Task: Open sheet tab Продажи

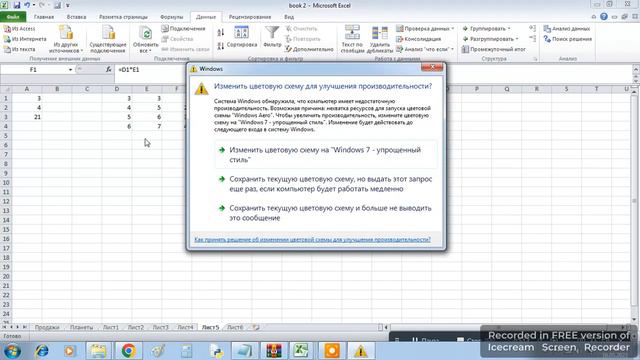Action: (x=47, y=327)
